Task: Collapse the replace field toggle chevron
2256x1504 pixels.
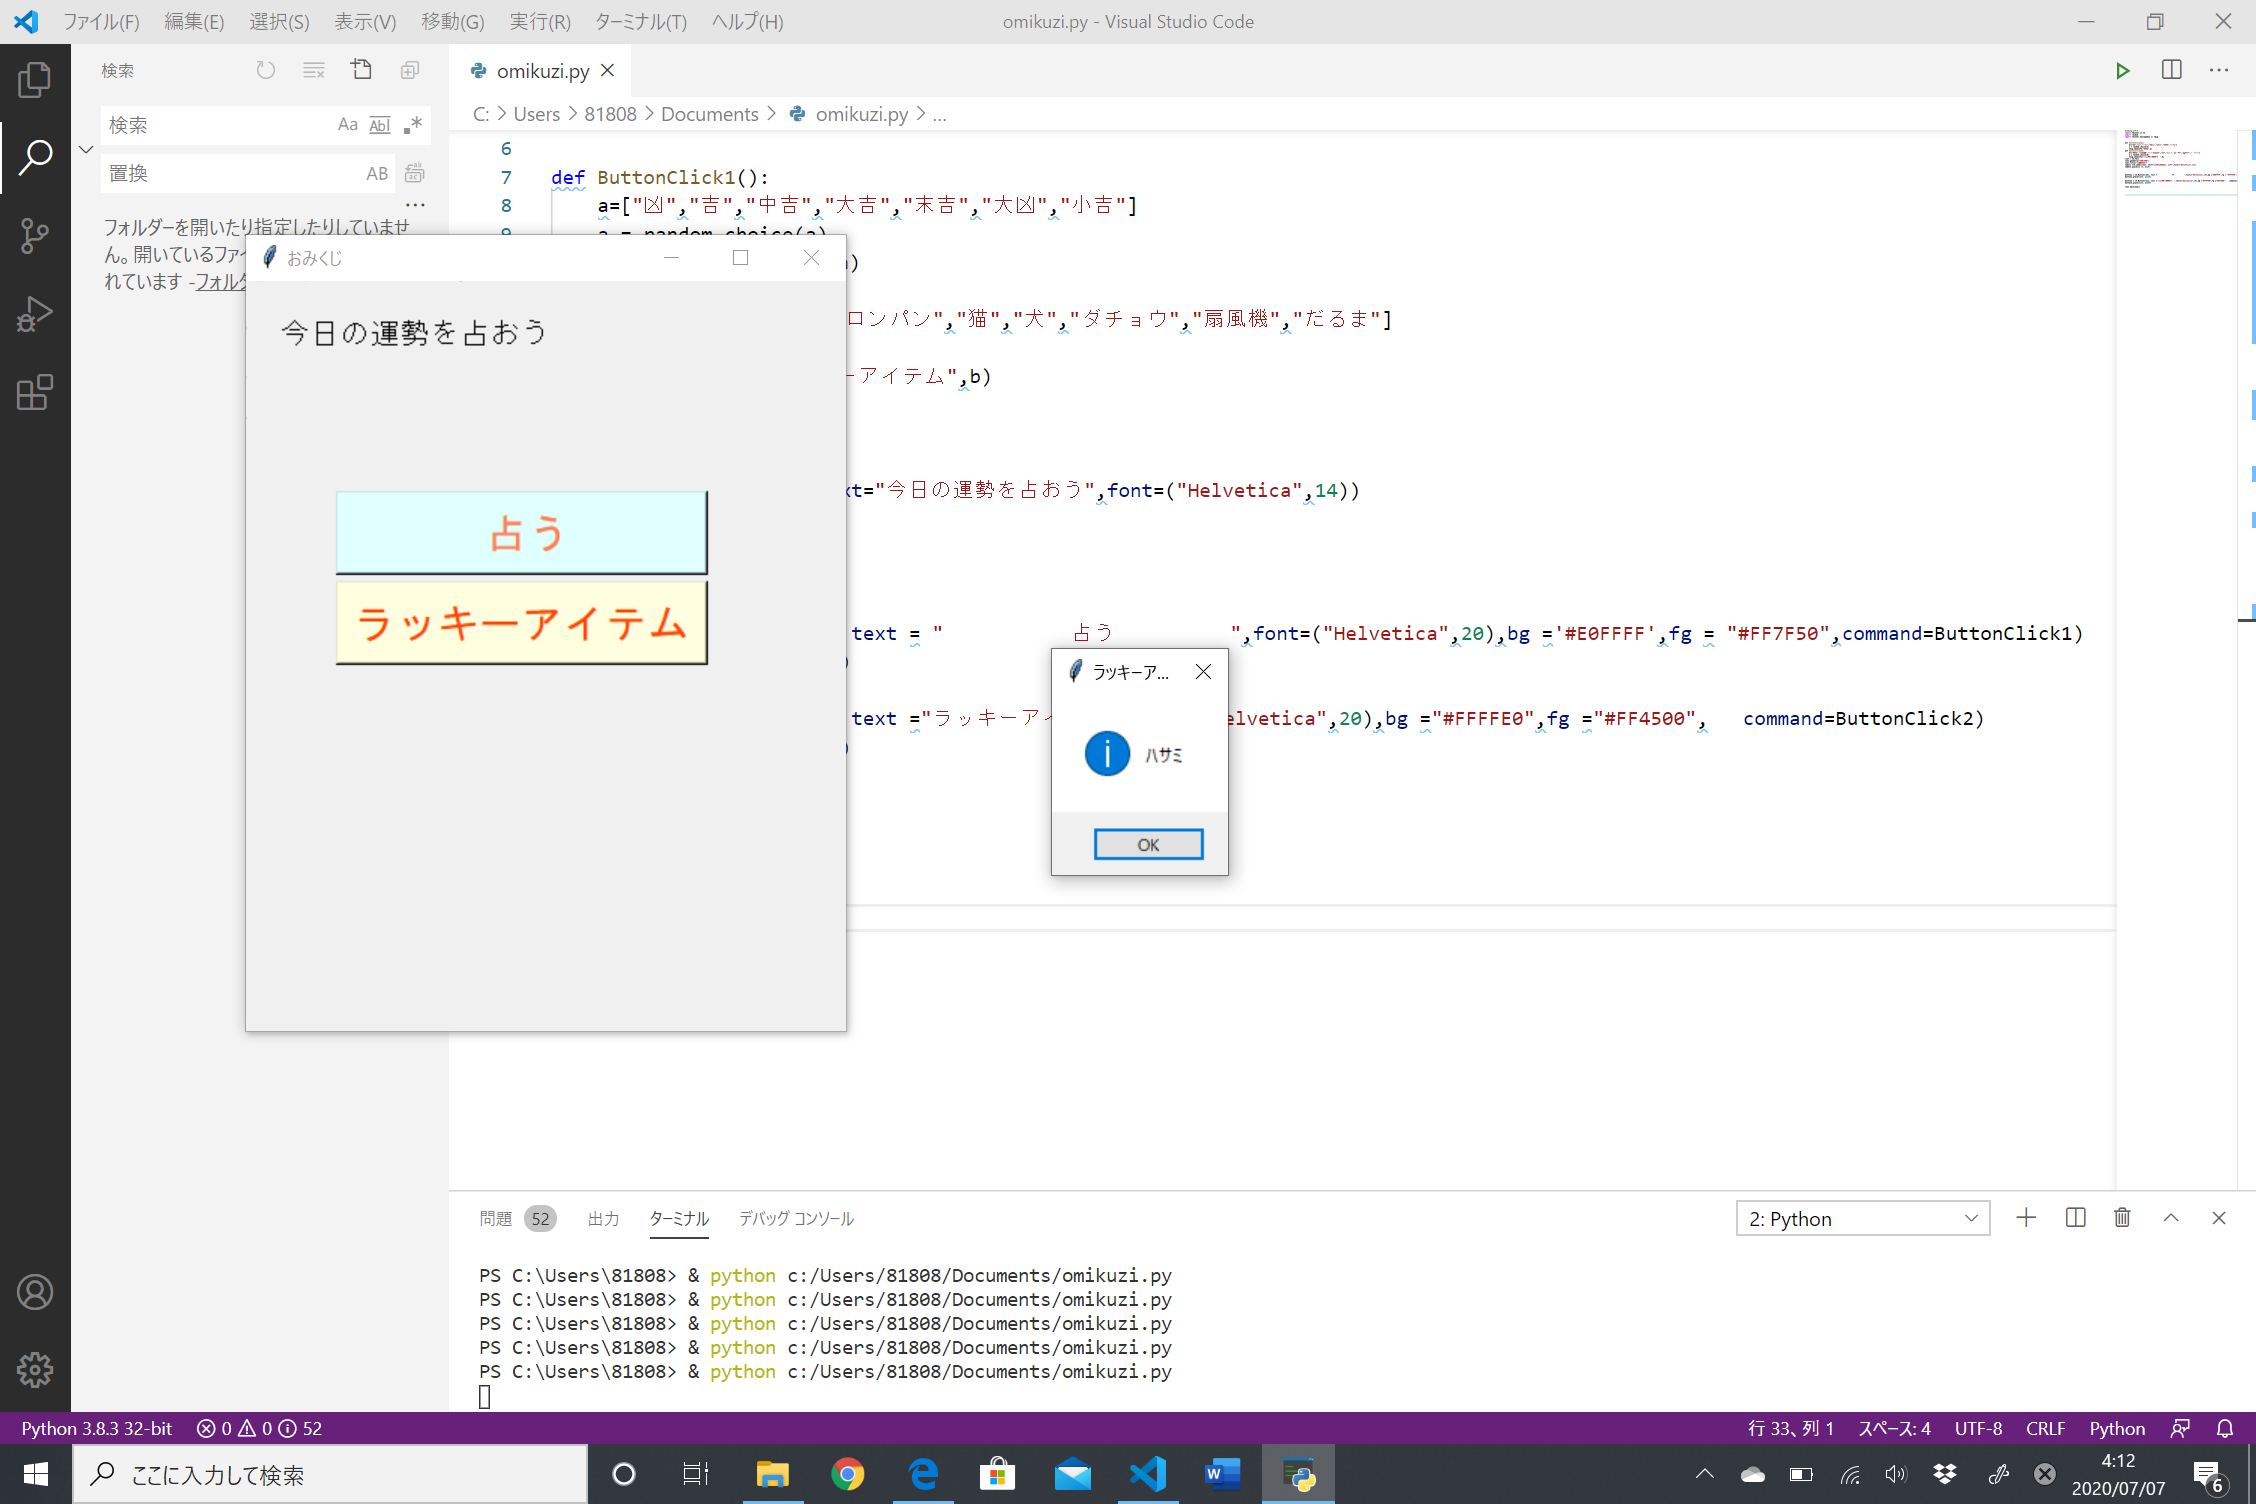Action: pyautogui.click(x=86, y=149)
